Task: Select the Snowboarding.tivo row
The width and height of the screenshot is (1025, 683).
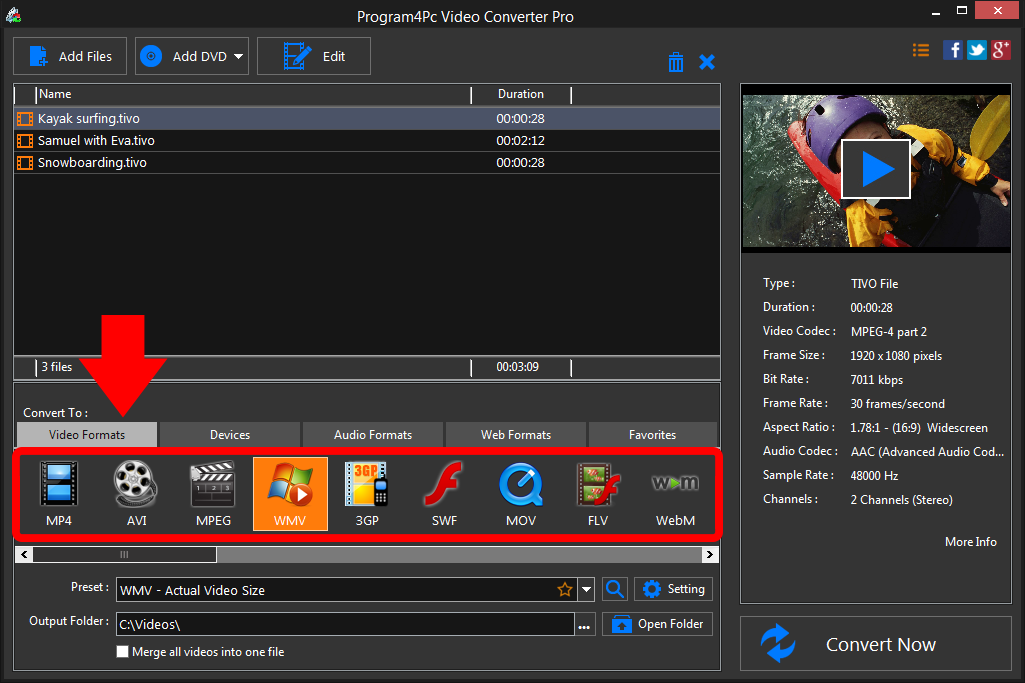Action: click(x=367, y=163)
